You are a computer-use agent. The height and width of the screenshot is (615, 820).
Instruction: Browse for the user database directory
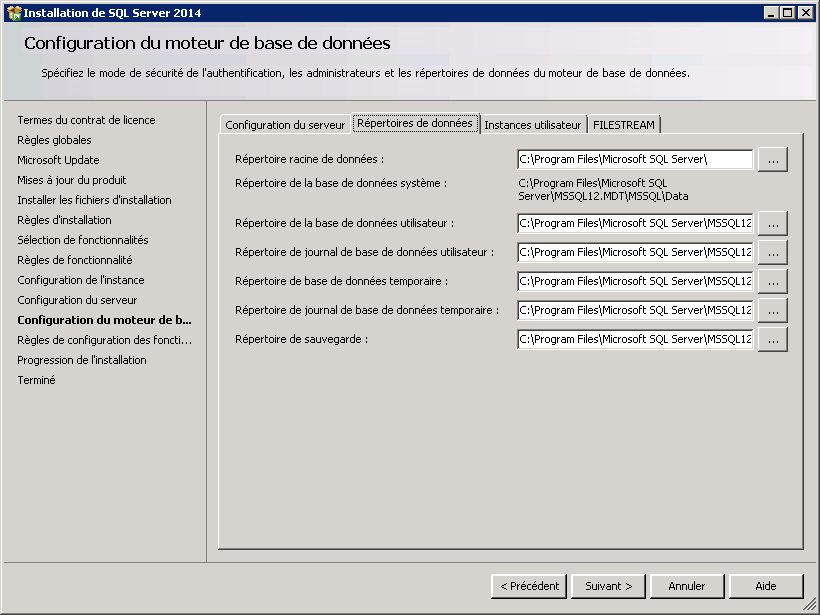click(772, 223)
